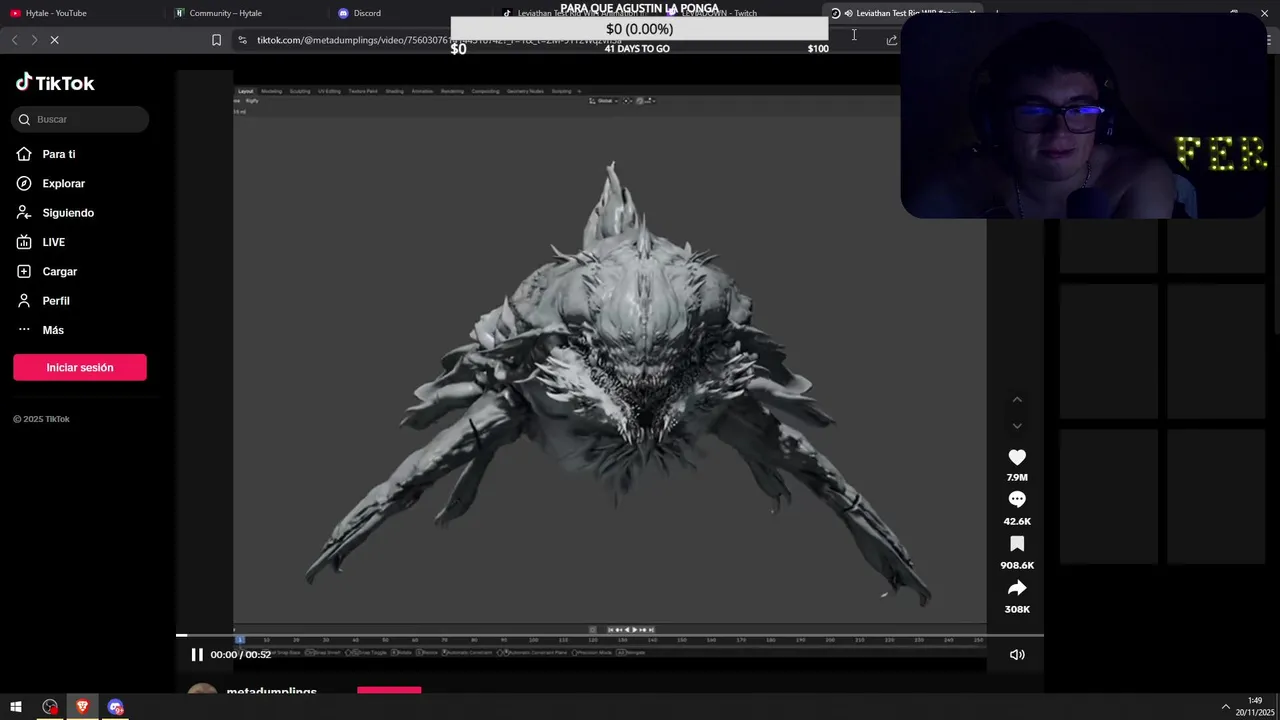This screenshot has height=720, width=1280.
Task: Click the browser share page icon
Action: [891, 40]
